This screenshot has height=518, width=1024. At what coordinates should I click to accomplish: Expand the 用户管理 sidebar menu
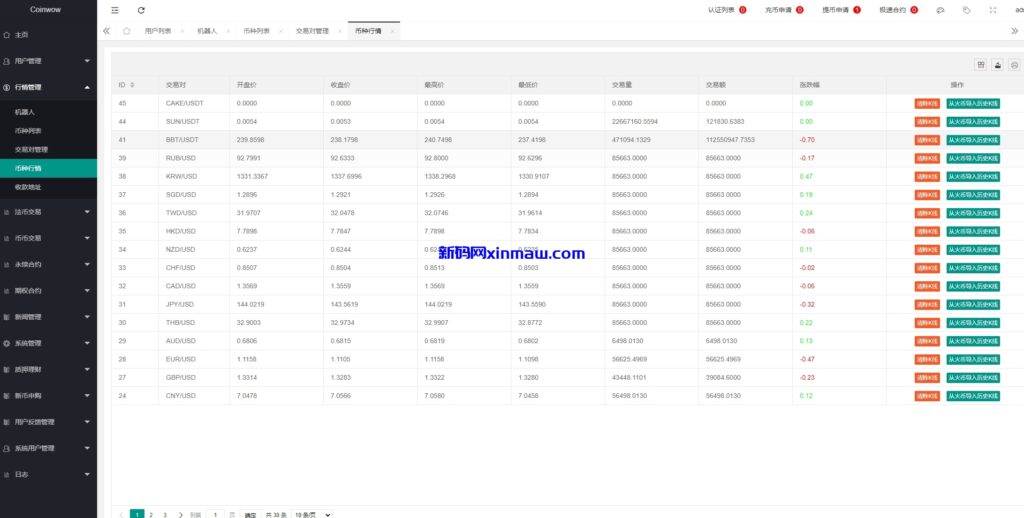[x=48, y=61]
